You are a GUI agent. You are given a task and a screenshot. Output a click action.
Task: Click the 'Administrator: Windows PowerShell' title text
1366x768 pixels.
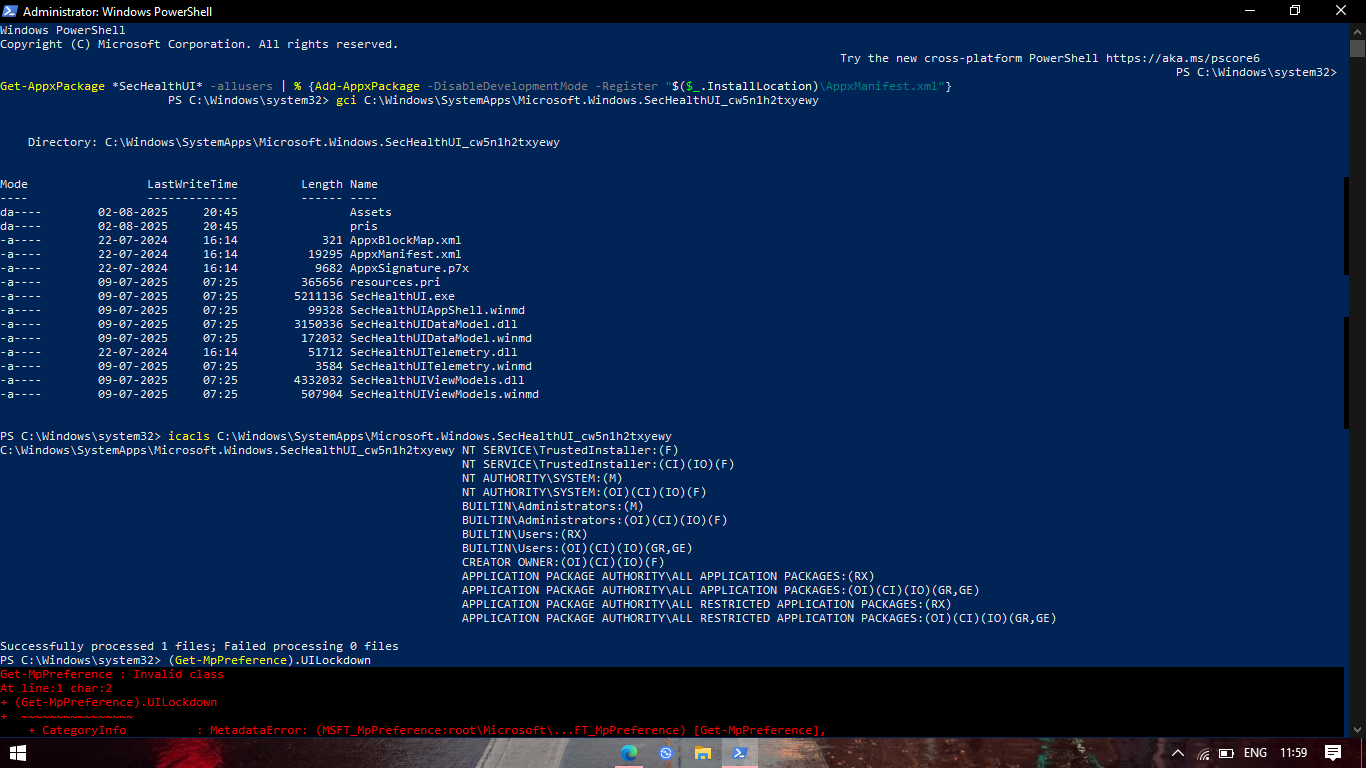(x=118, y=11)
